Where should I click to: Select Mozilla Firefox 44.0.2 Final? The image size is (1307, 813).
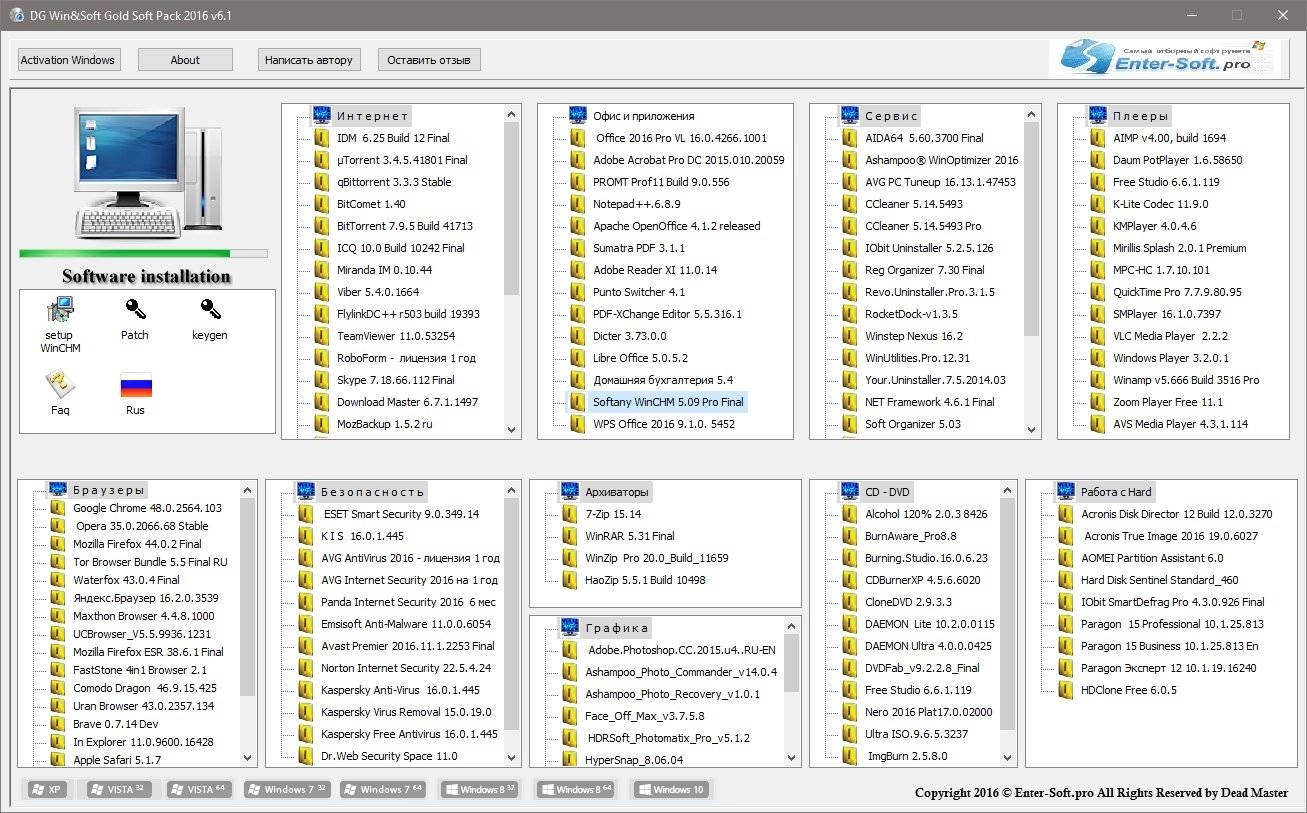click(x=137, y=544)
